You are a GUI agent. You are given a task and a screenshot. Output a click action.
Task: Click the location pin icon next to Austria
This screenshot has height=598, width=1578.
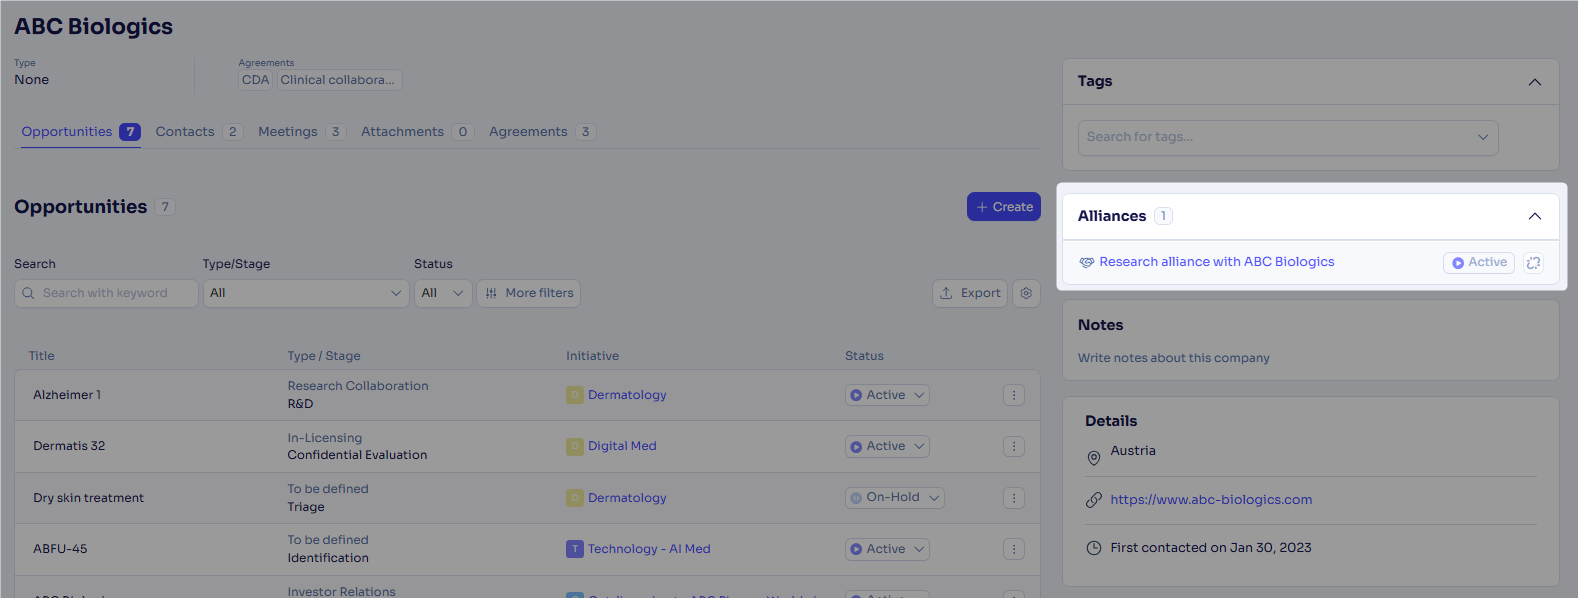click(1094, 458)
